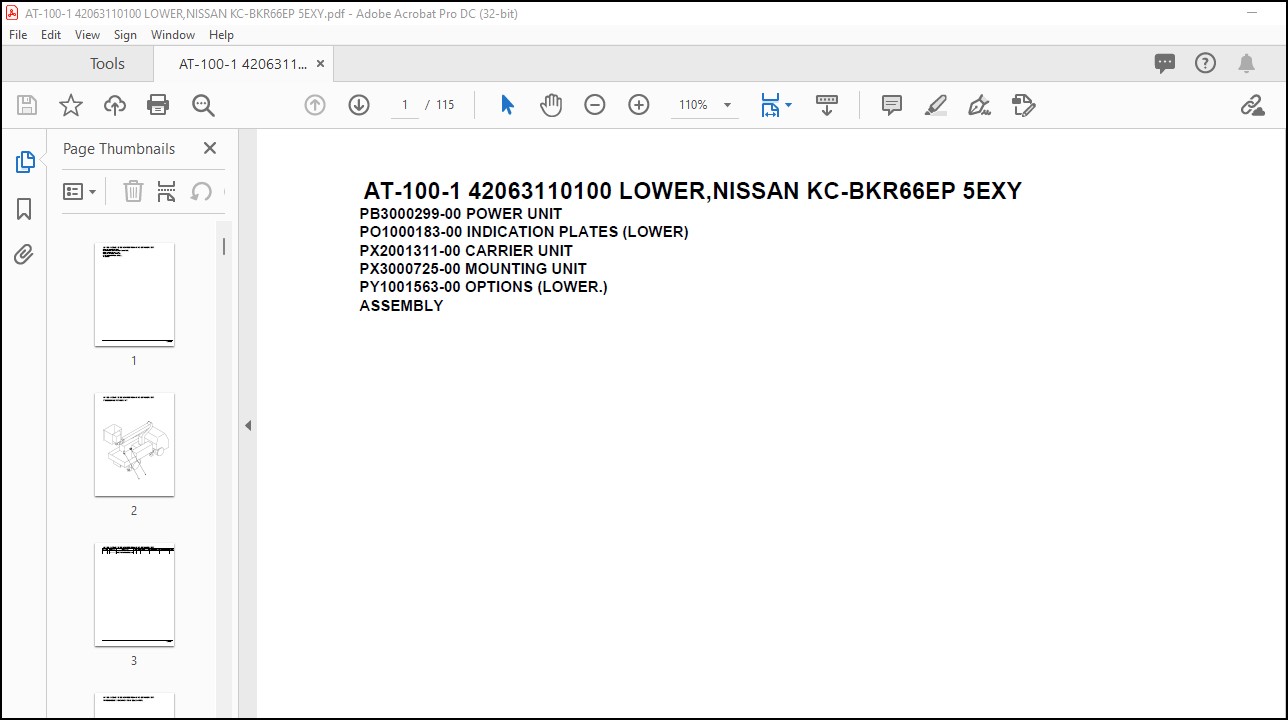Open the Edit menu
This screenshot has height=720, width=1288.
point(51,34)
